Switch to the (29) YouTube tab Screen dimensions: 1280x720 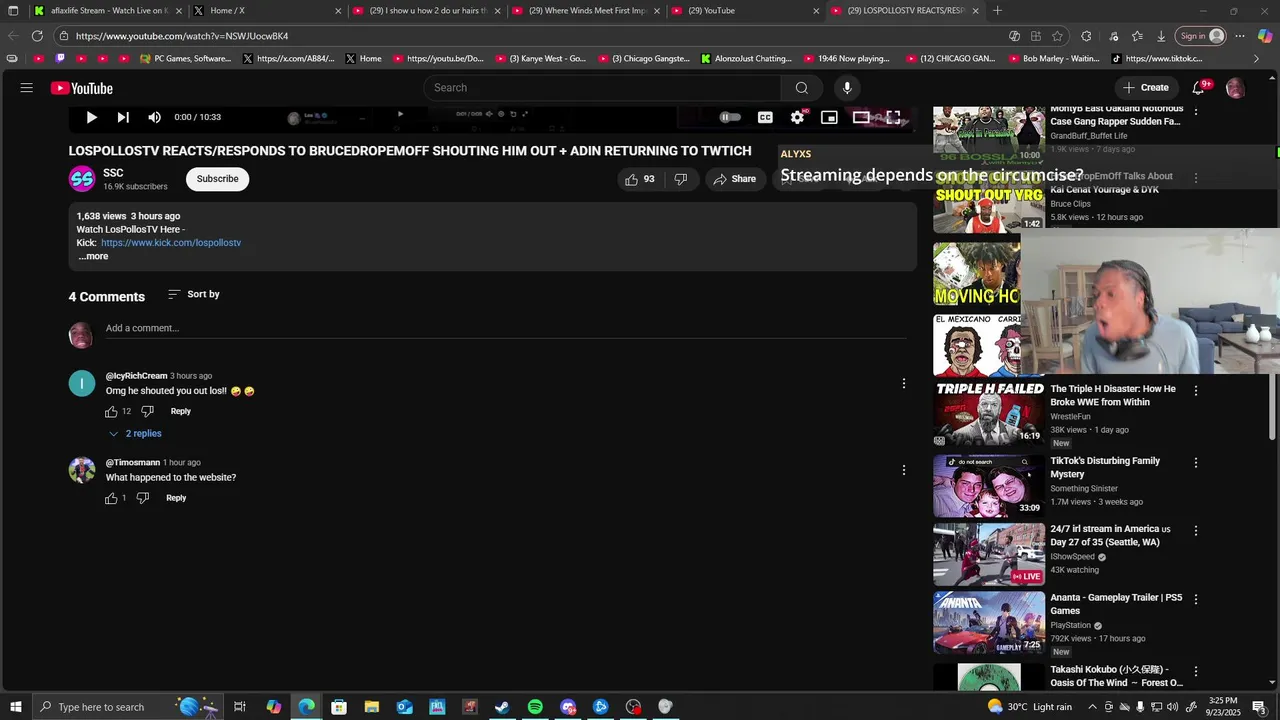coord(746,11)
